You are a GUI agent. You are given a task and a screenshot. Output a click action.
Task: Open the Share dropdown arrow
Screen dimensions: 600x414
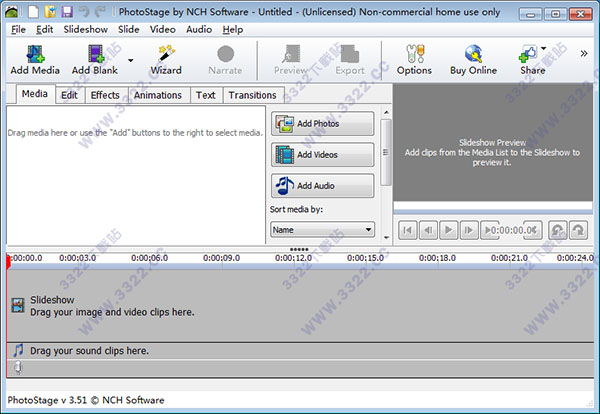pos(544,48)
